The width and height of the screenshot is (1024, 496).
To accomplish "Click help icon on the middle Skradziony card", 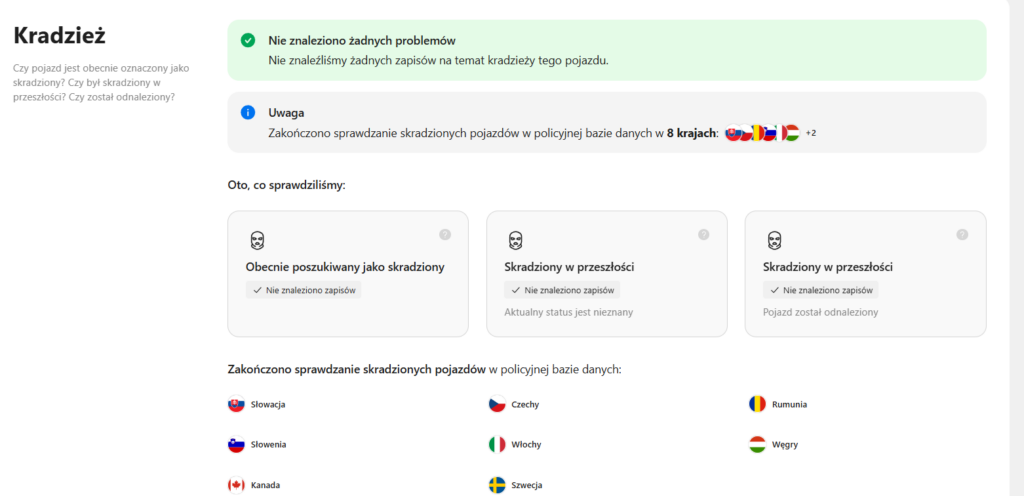I will click(703, 234).
